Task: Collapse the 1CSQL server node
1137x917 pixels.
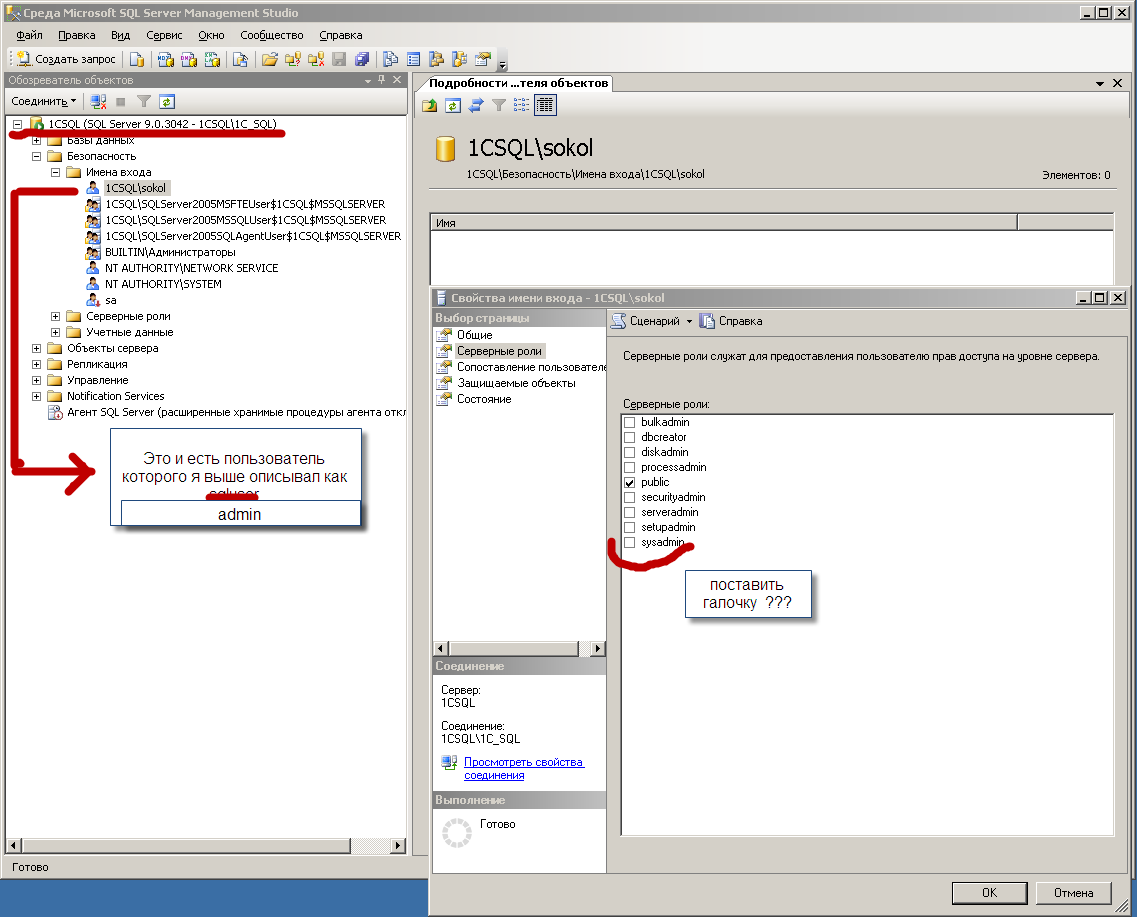Action: coord(17,125)
